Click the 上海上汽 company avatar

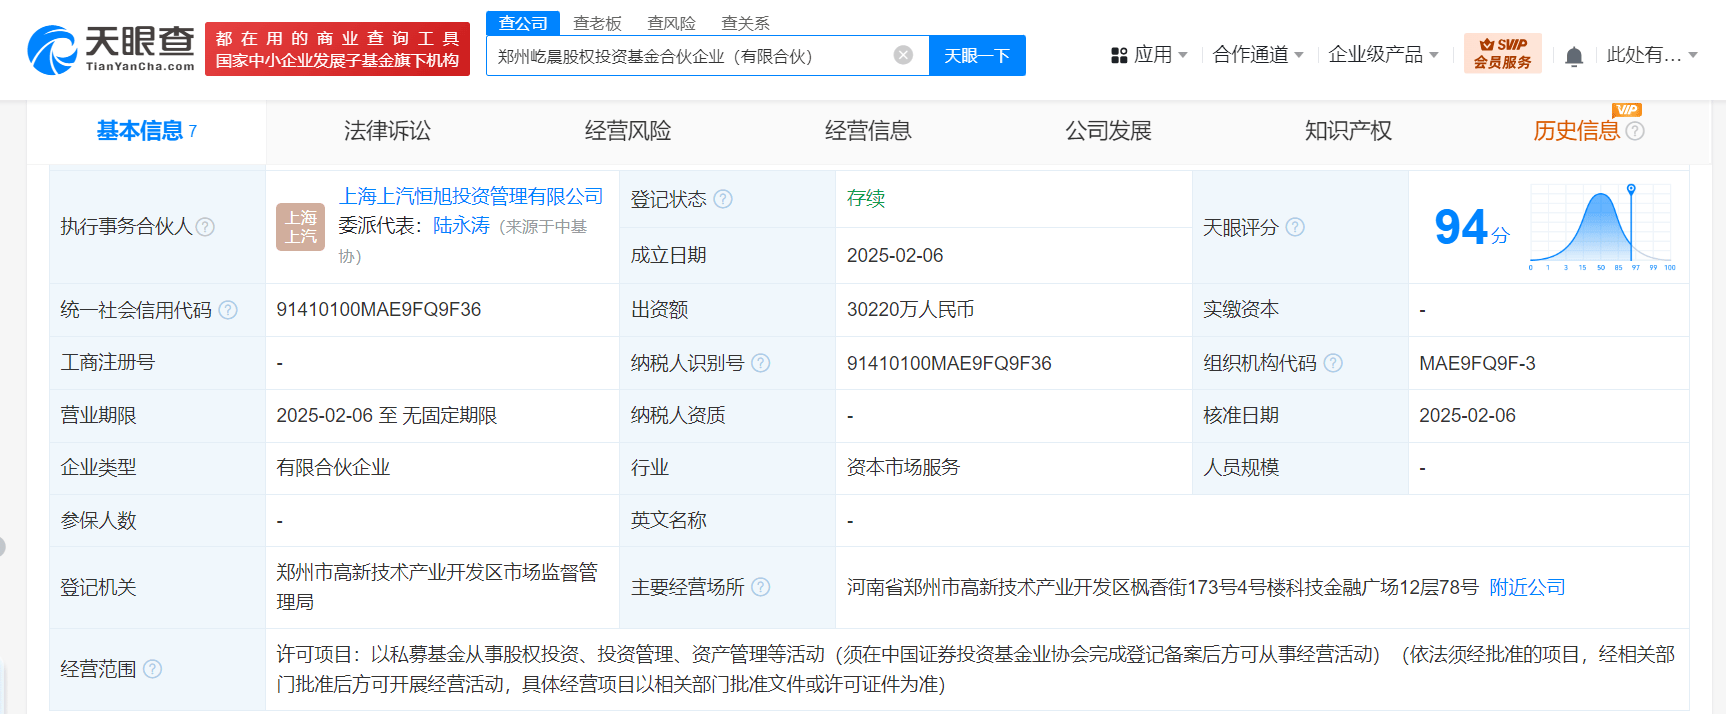(300, 227)
